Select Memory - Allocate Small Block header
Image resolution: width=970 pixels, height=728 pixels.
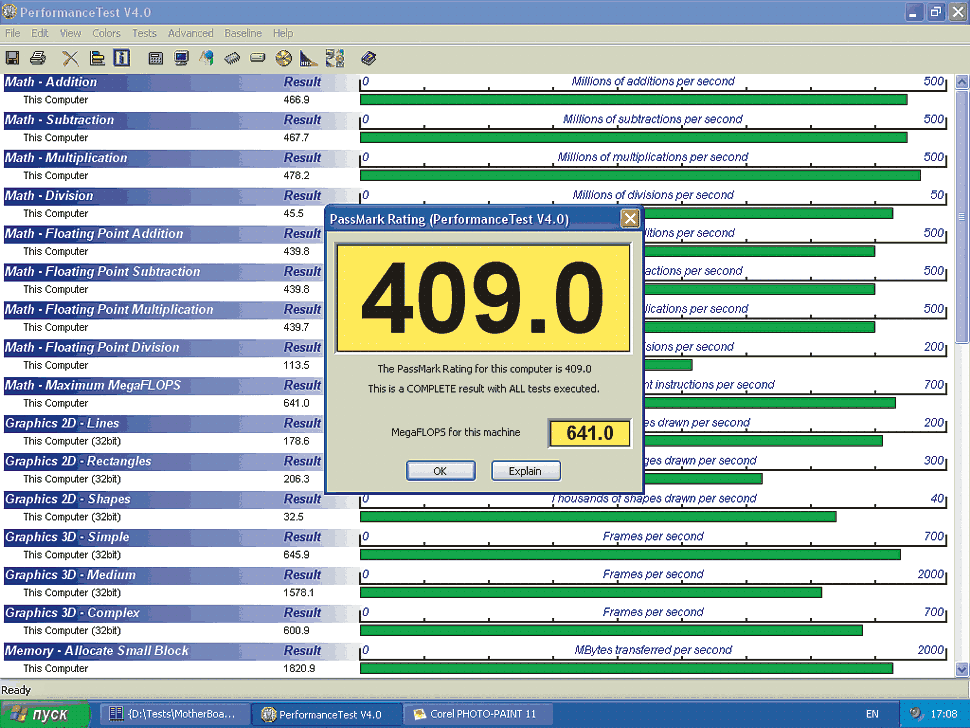click(181, 651)
